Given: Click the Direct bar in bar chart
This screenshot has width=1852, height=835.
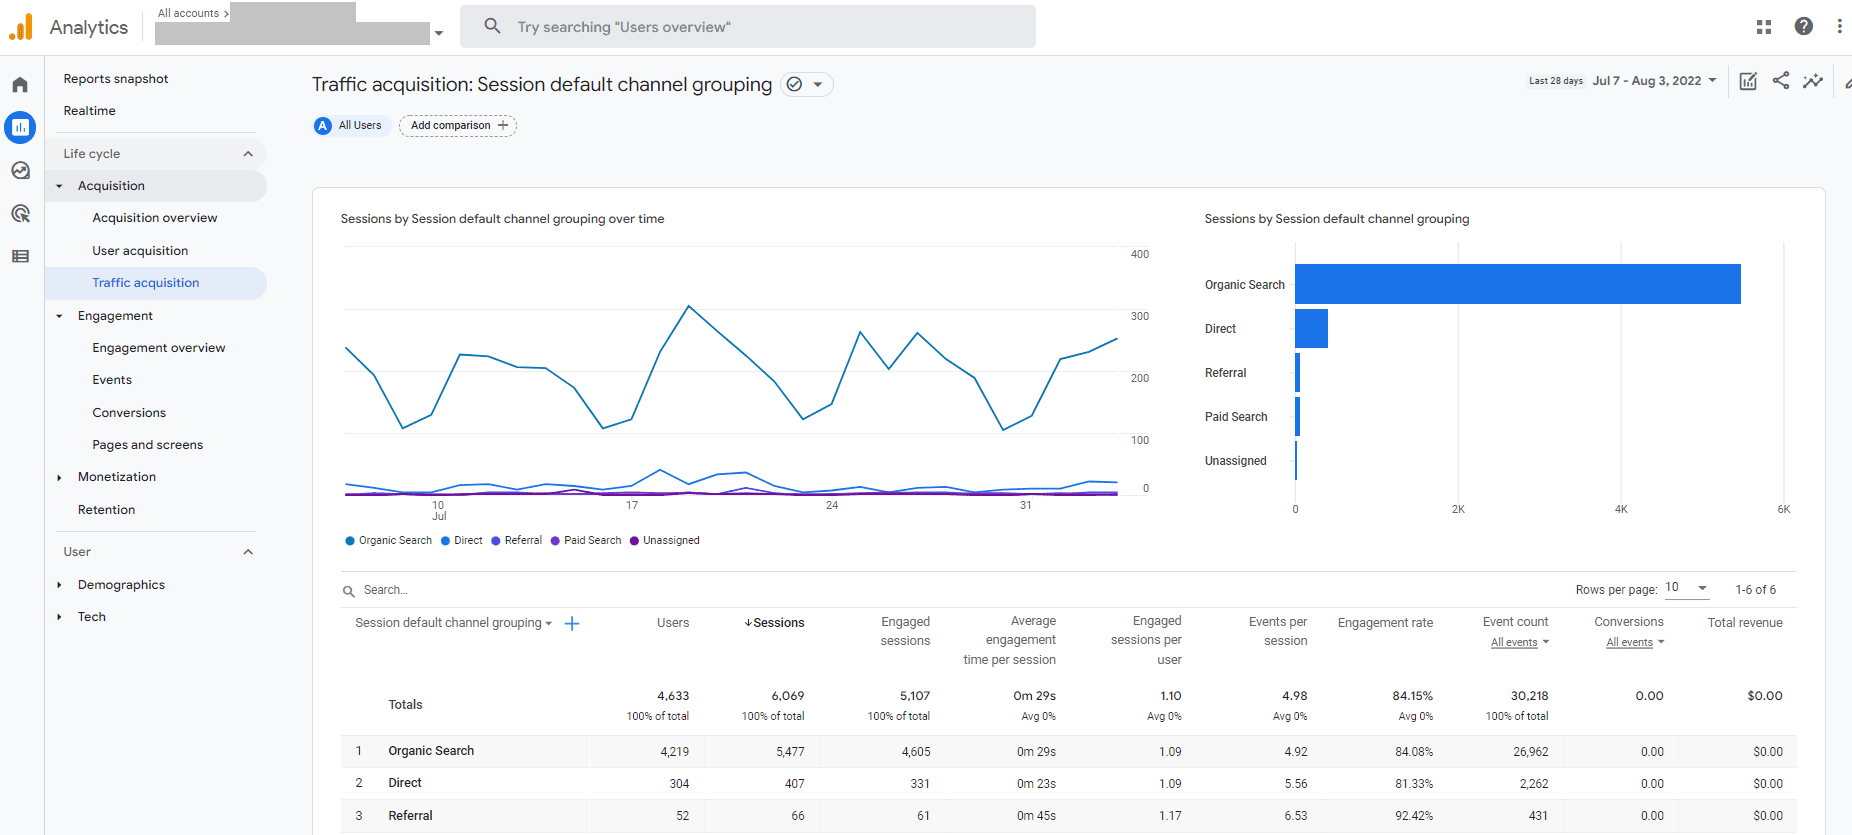Looking at the screenshot, I should point(1311,328).
